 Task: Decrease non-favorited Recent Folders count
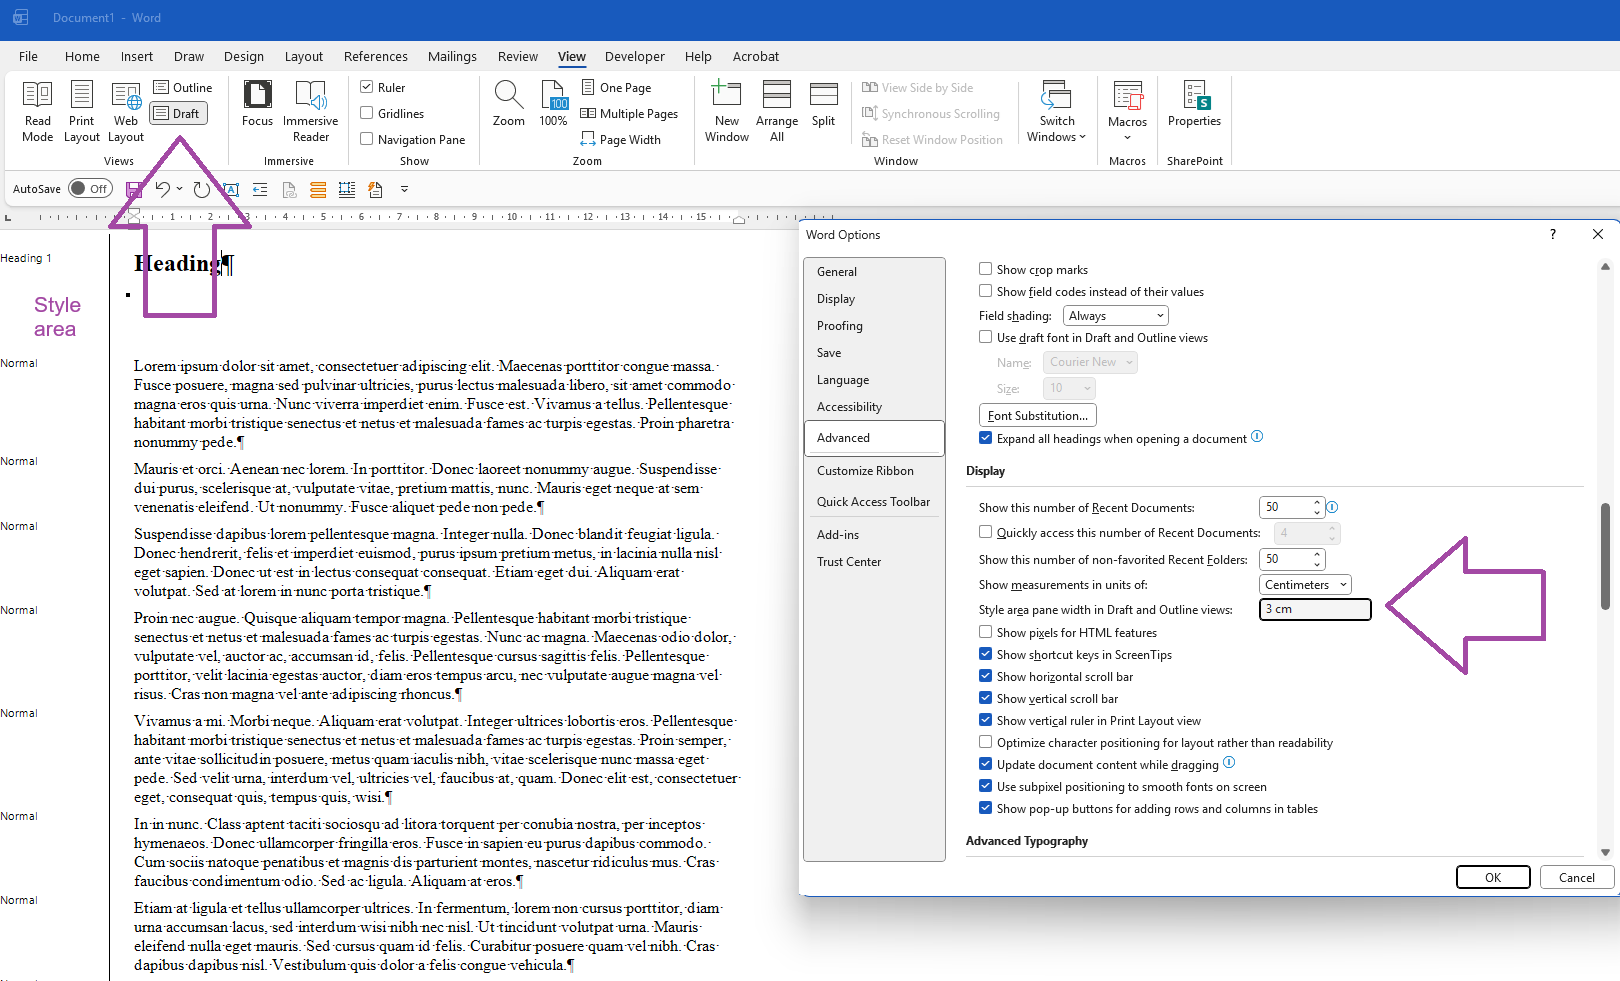pos(1318,565)
